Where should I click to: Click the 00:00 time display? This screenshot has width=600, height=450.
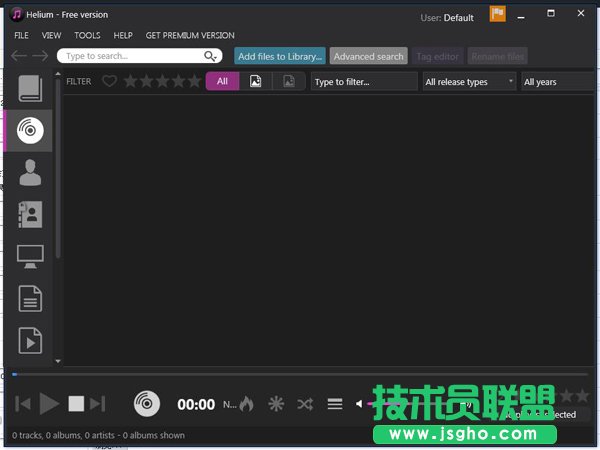196,404
